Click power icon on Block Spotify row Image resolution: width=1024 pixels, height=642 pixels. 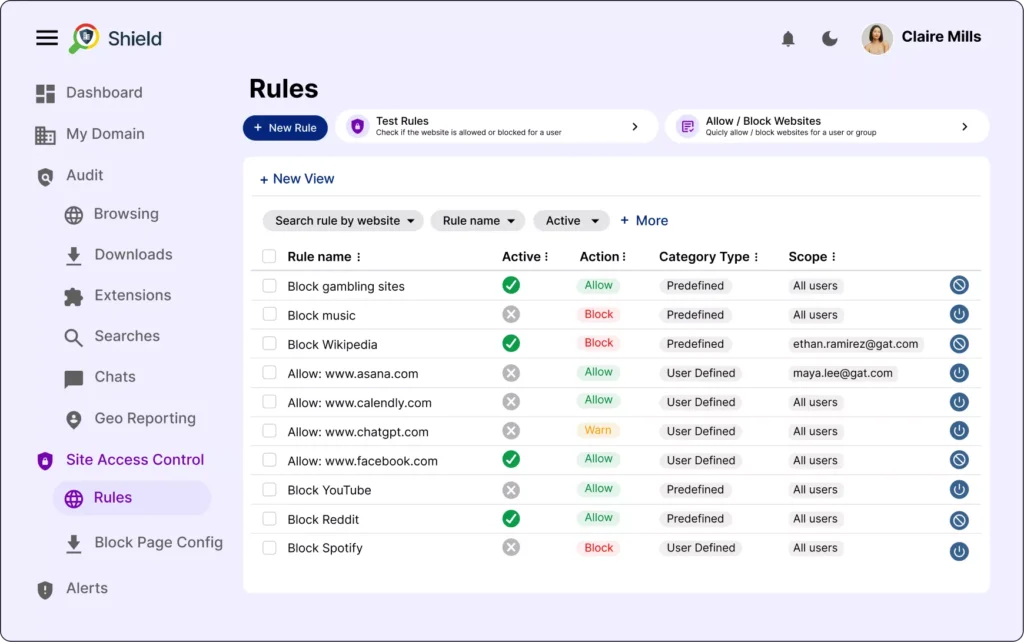click(959, 551)
